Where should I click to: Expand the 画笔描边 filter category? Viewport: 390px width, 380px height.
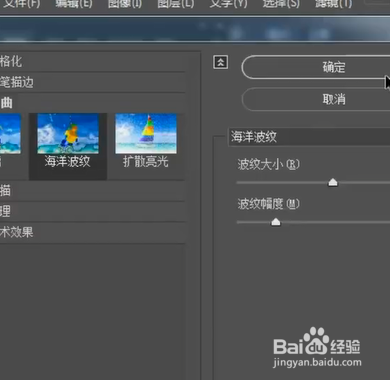click(92, 82)
